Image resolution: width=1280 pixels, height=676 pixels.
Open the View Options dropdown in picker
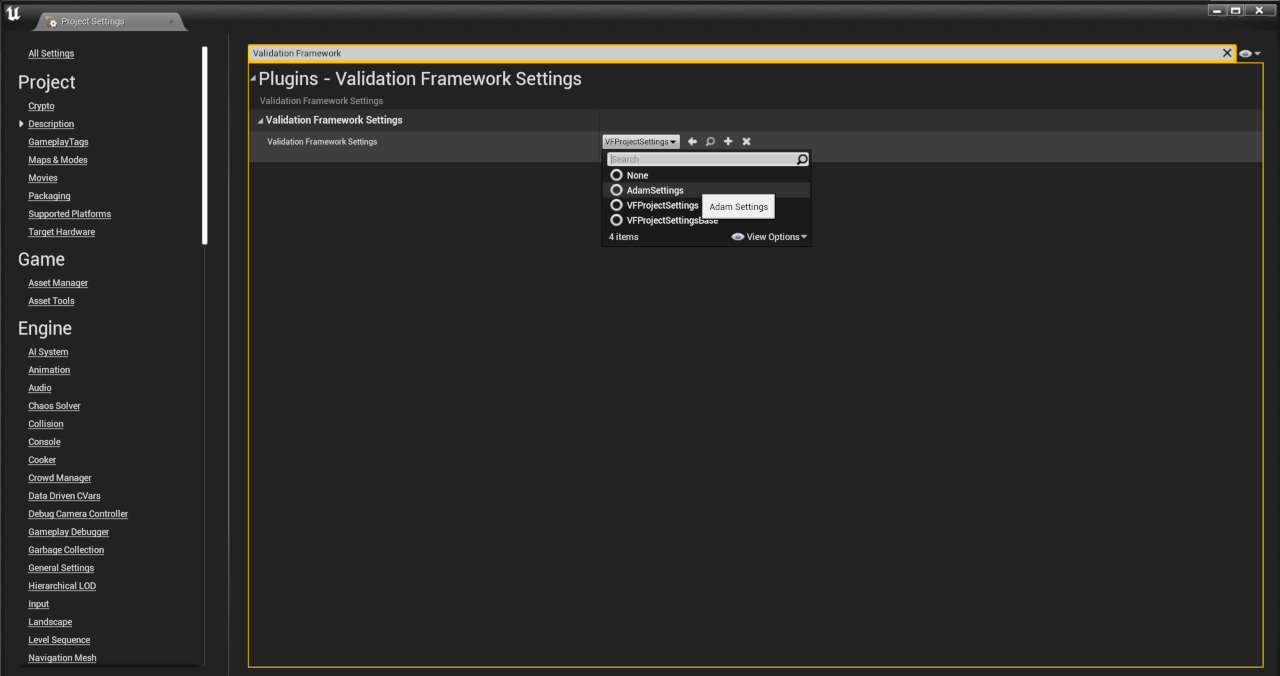(x=770, y=237)
